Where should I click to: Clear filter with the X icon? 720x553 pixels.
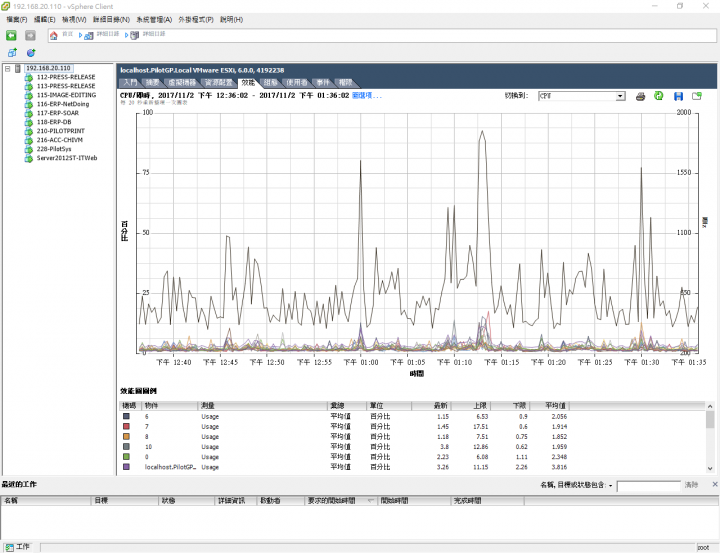tap(715, 484)
